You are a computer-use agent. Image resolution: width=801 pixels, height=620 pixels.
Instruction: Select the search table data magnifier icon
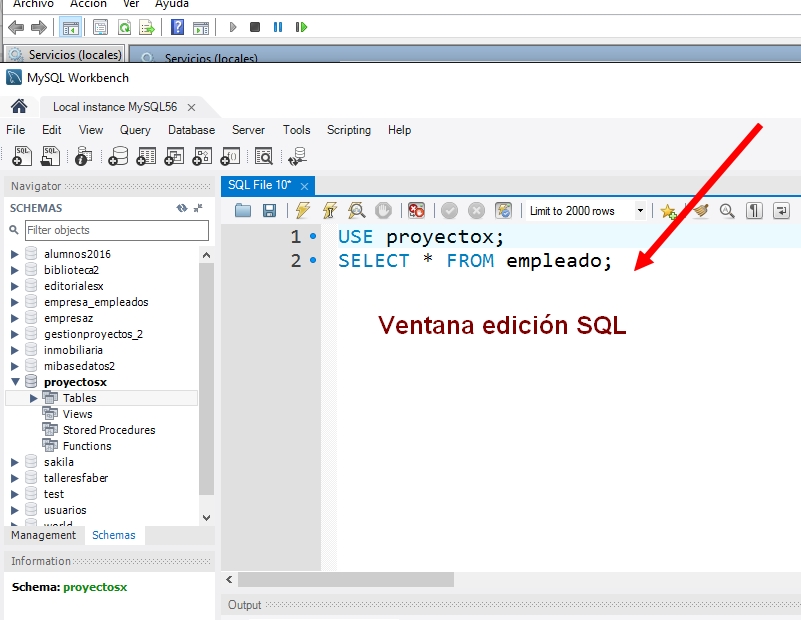(x=264, y=156)
